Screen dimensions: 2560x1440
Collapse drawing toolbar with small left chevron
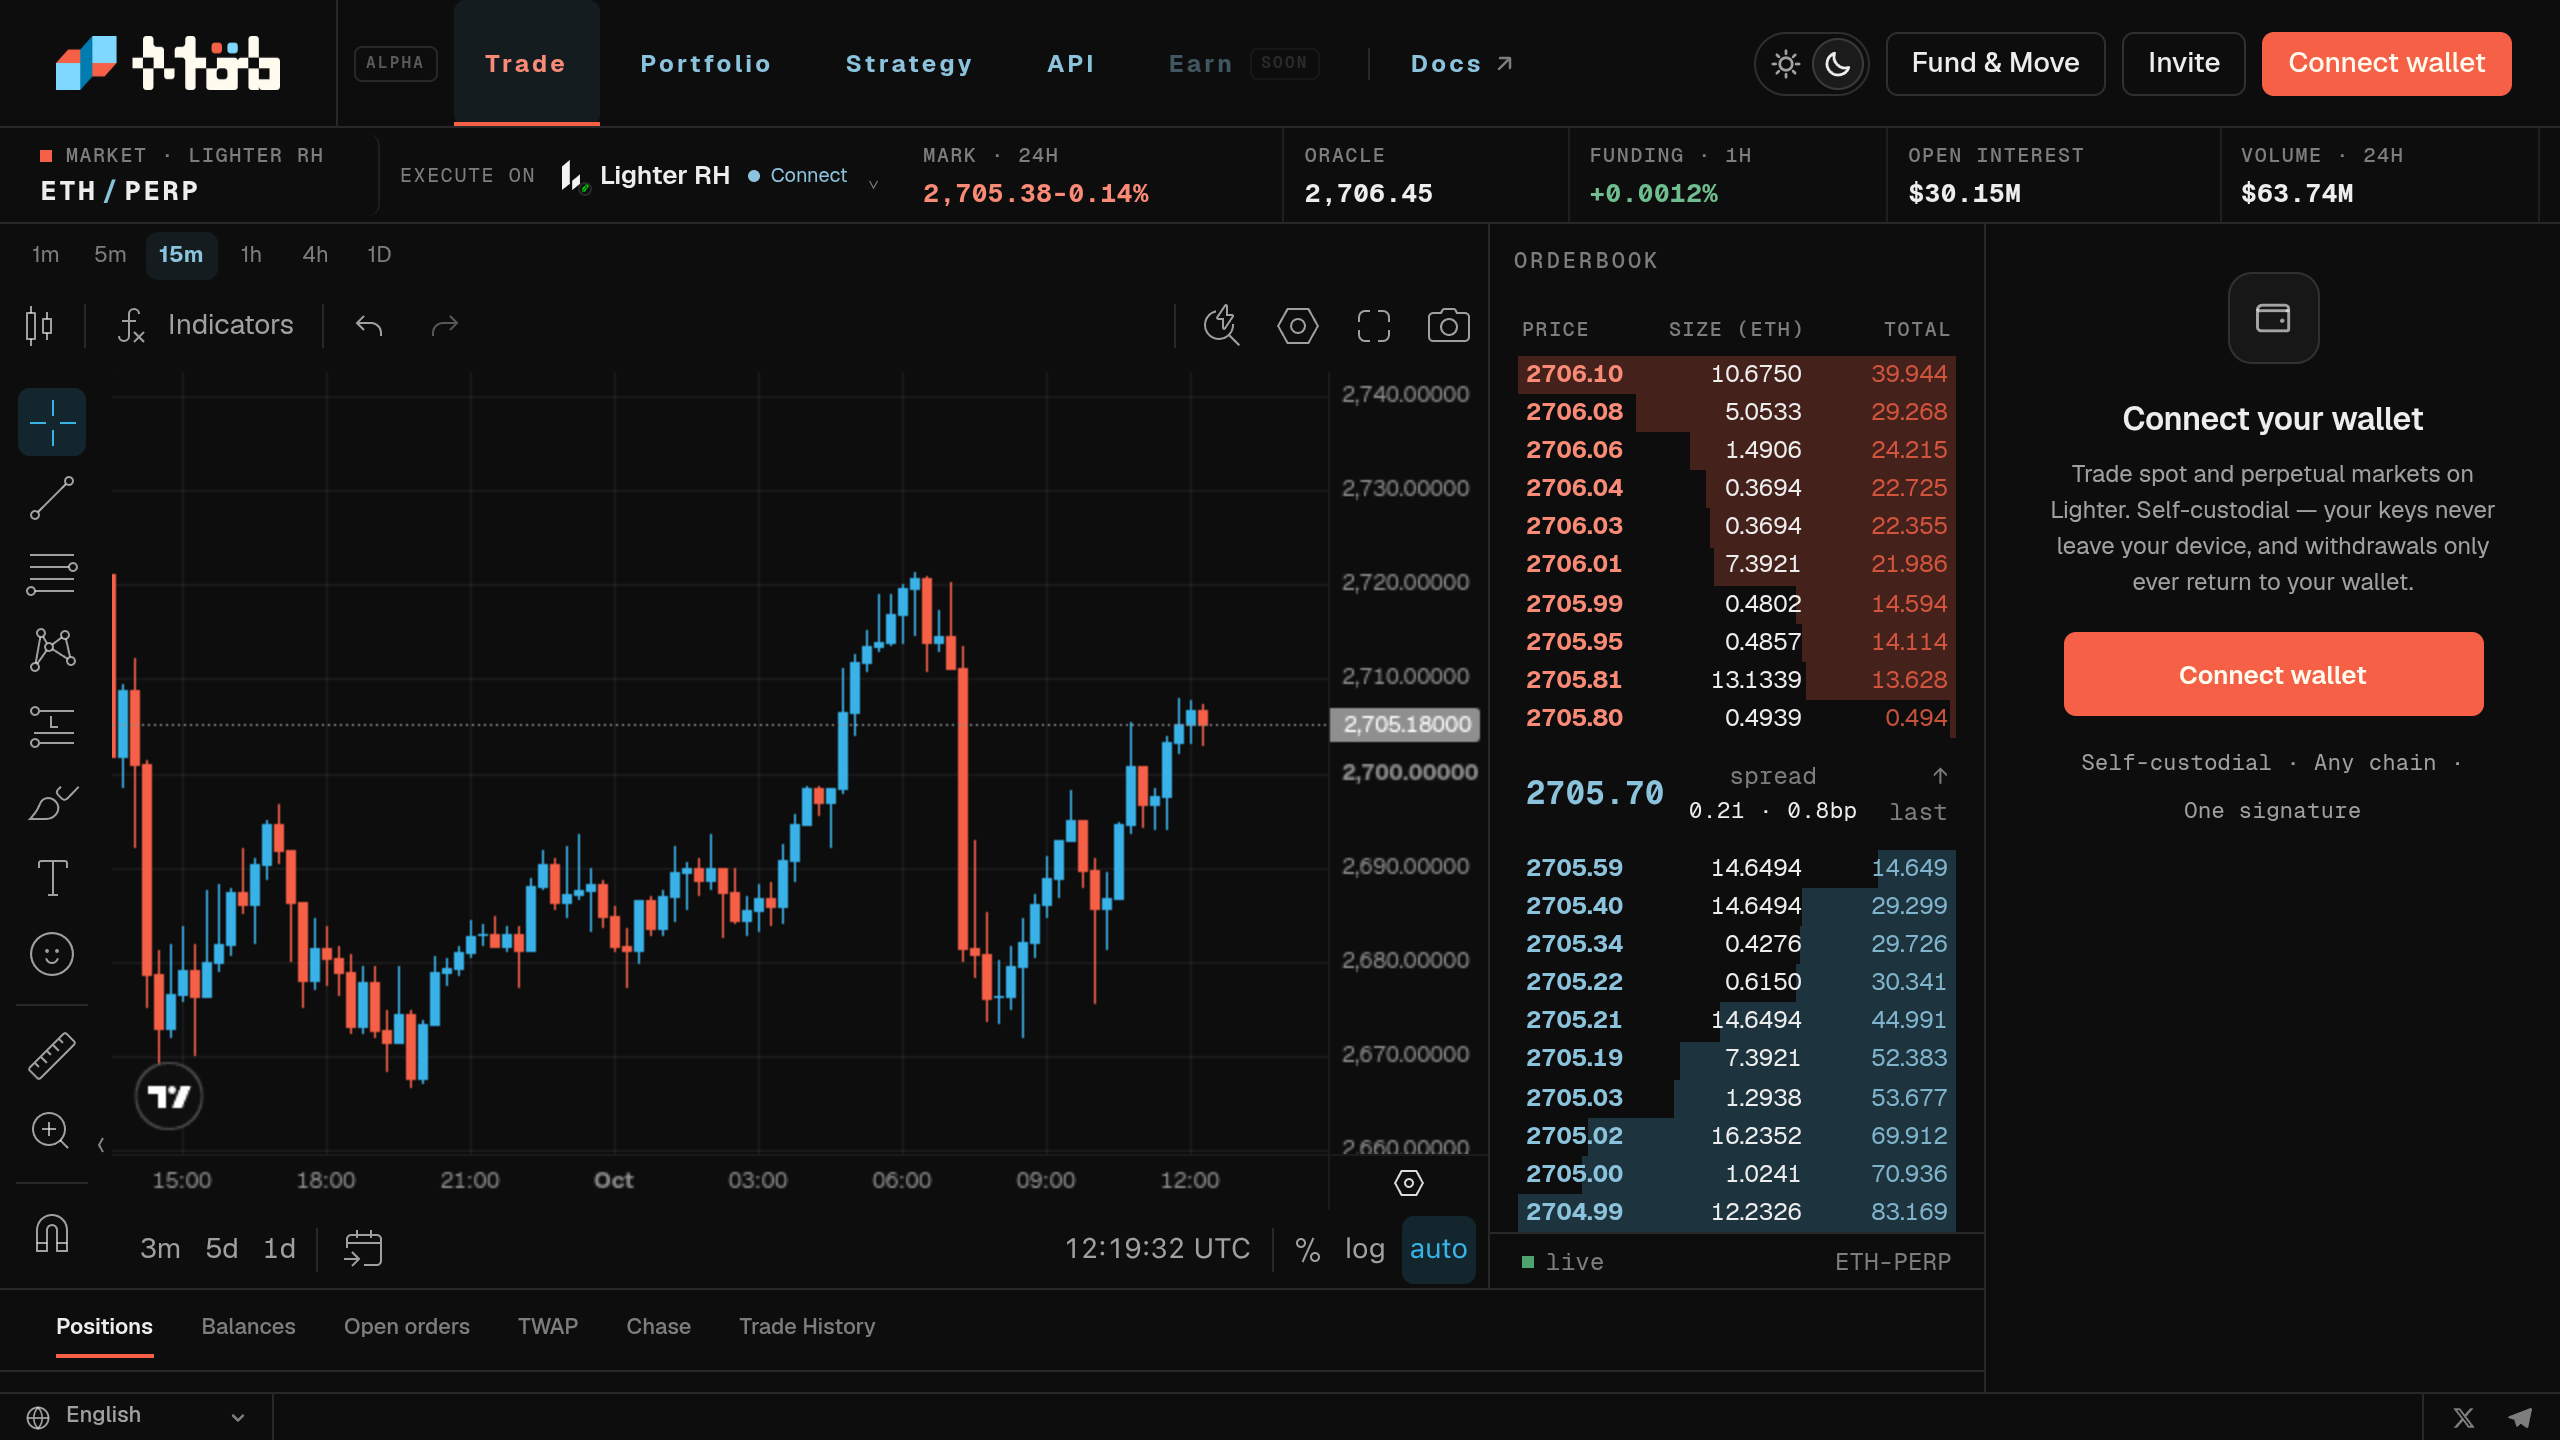(101, 1145)
